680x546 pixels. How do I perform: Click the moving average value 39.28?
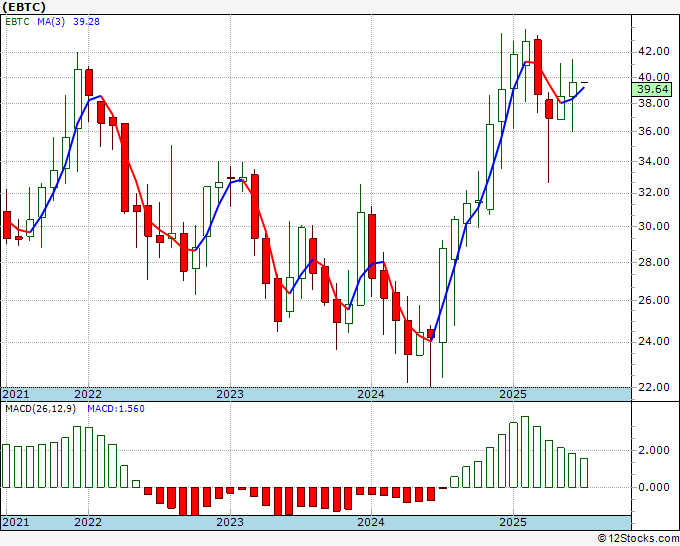pos(86,21)
